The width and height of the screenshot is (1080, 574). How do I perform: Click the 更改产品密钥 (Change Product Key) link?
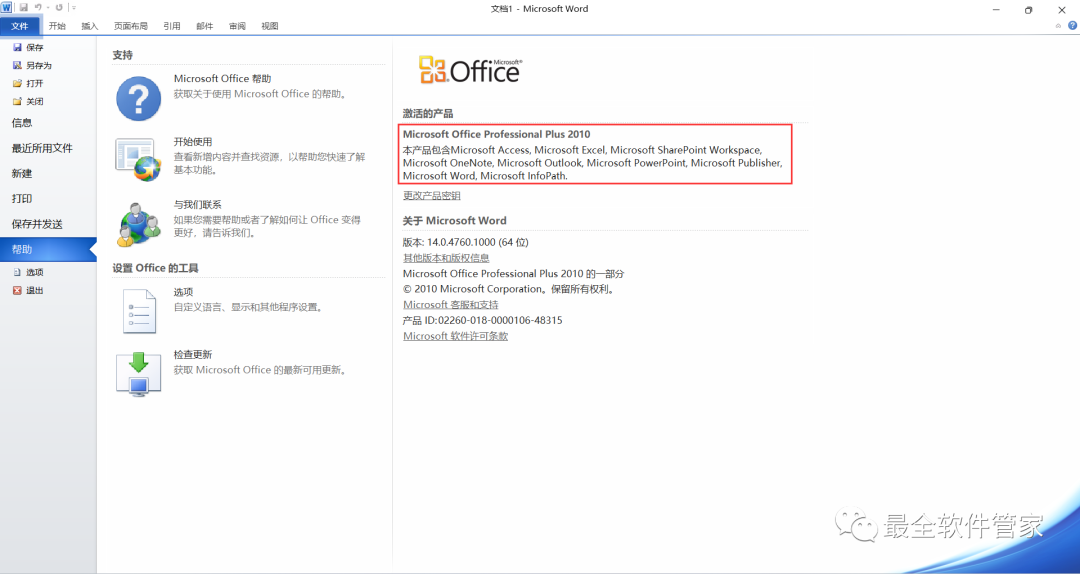[x=432, y=196]
